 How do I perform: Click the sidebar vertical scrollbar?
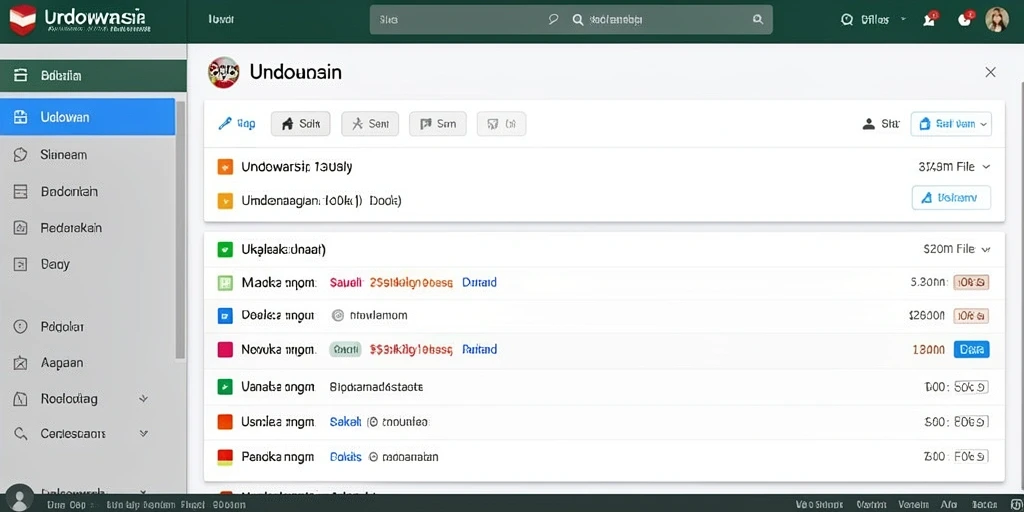coord(181,229)
